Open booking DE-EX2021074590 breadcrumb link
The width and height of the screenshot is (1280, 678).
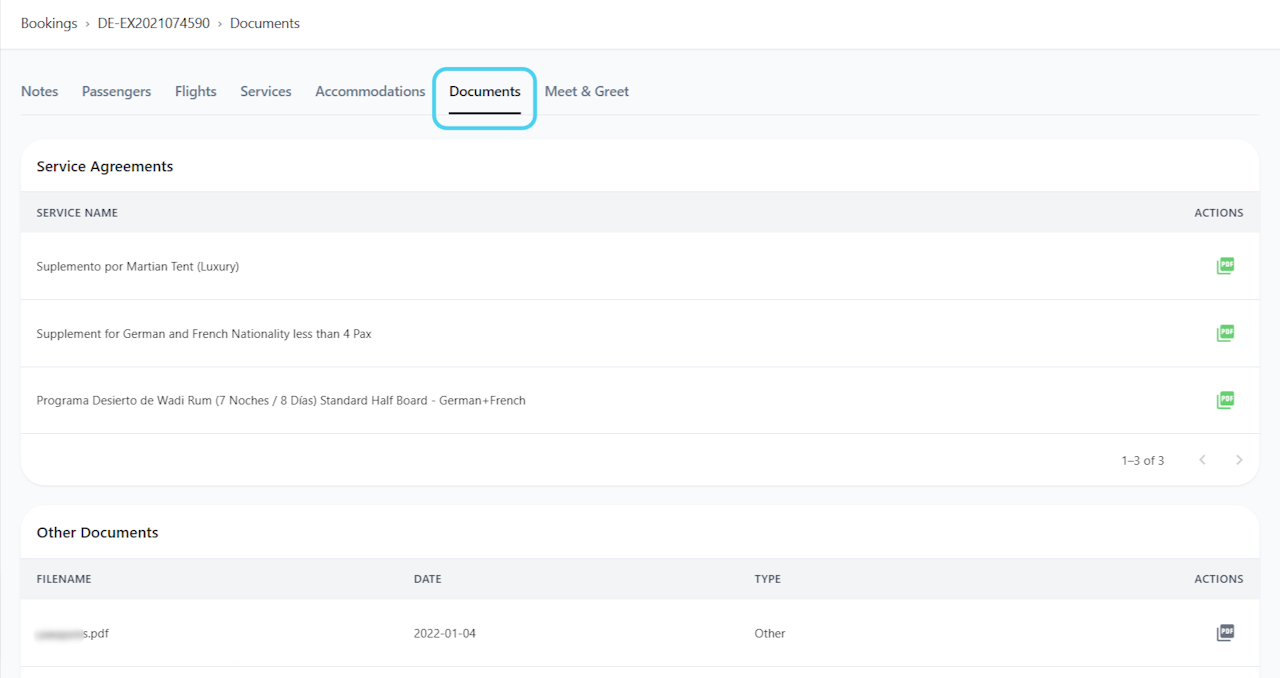(x=154, y=23)
